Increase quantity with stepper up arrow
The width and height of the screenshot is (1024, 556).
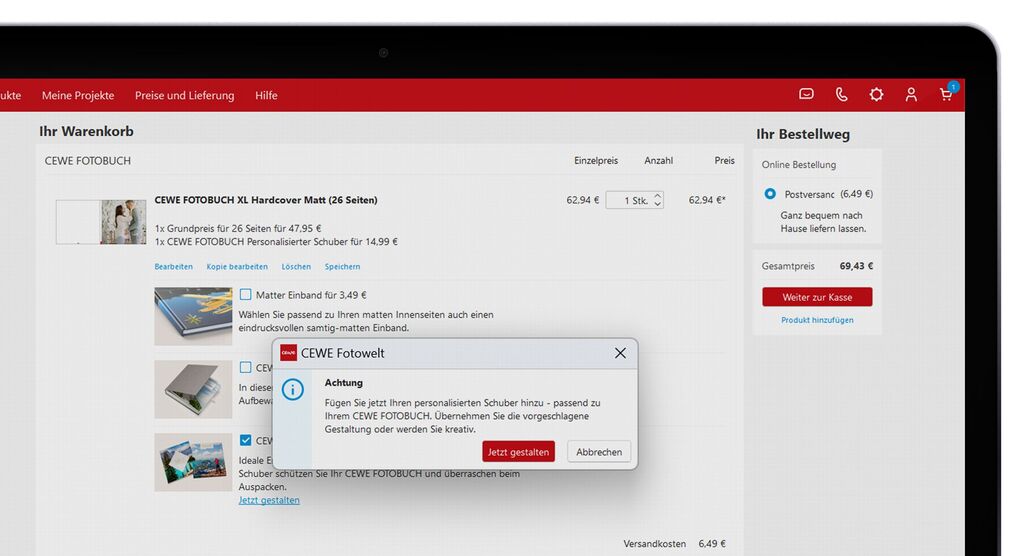click(x=658, y=195)
